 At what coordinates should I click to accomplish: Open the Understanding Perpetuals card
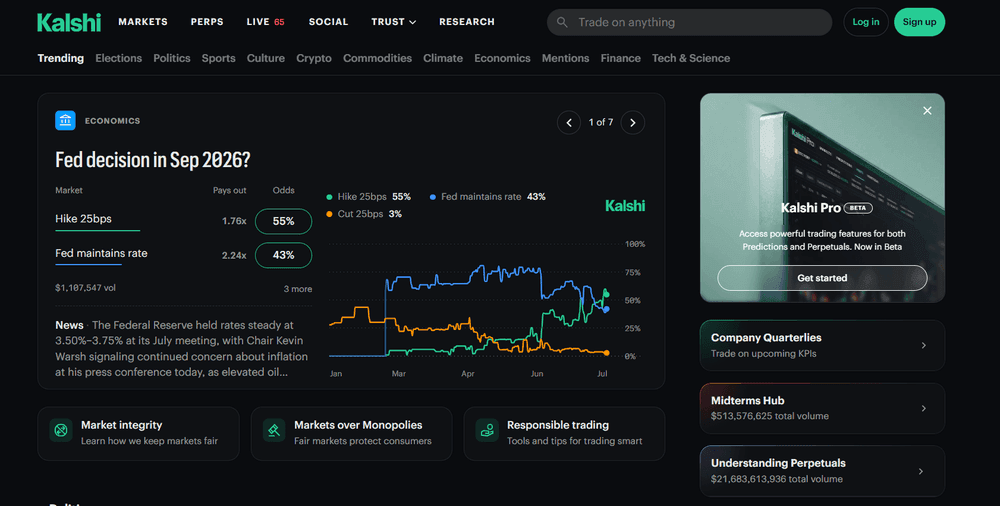[822, 472]
